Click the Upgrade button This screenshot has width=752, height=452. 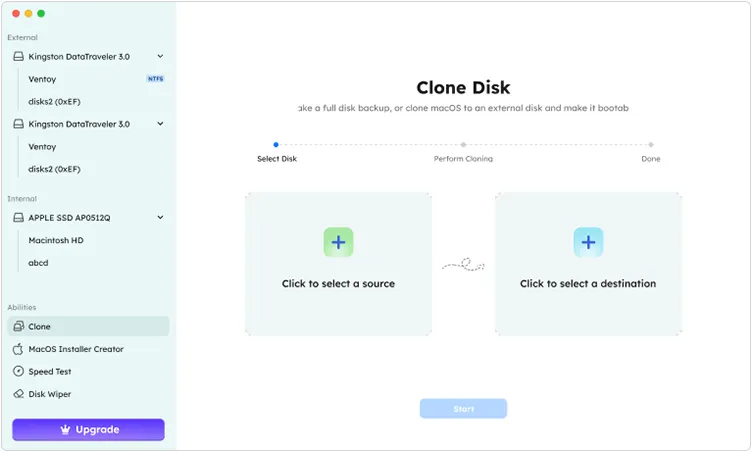pyautogui.click(x=88, y=429)
